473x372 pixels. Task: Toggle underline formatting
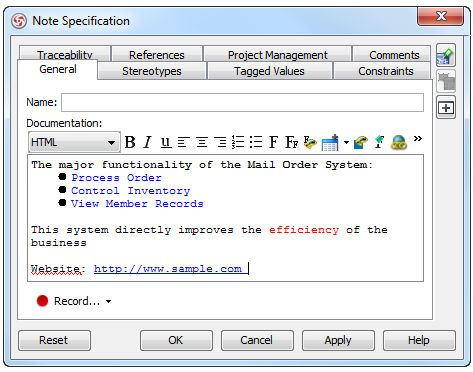[166, 142]
